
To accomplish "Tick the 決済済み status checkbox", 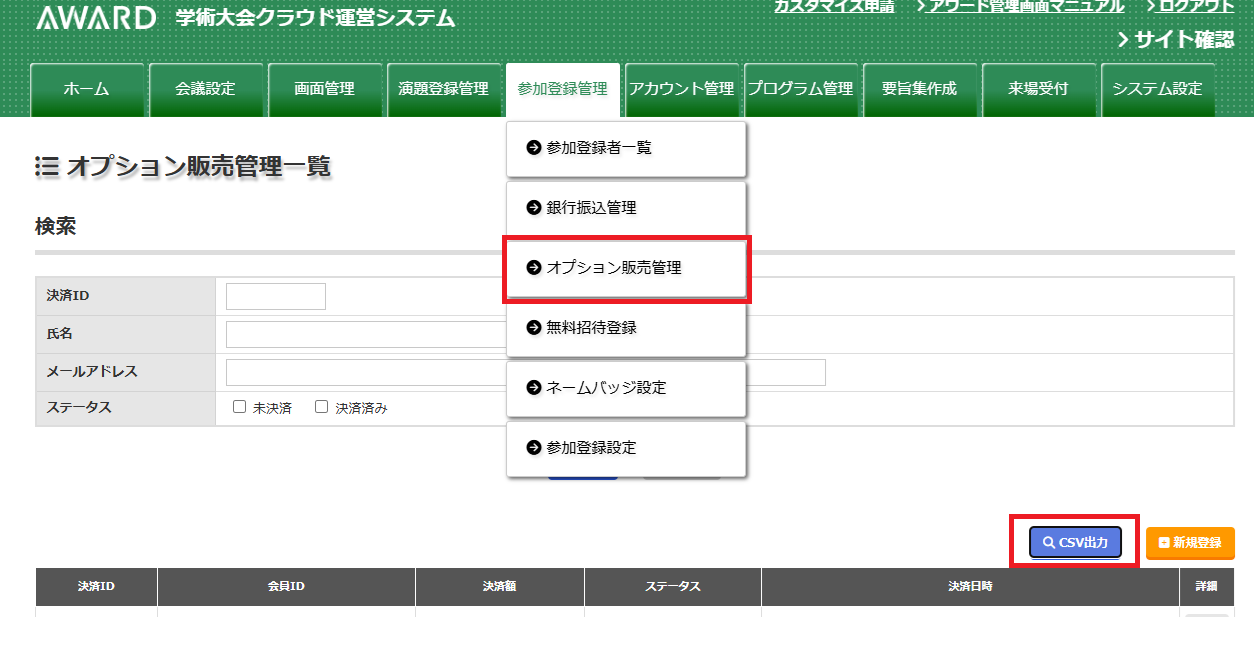I will 322,407.
